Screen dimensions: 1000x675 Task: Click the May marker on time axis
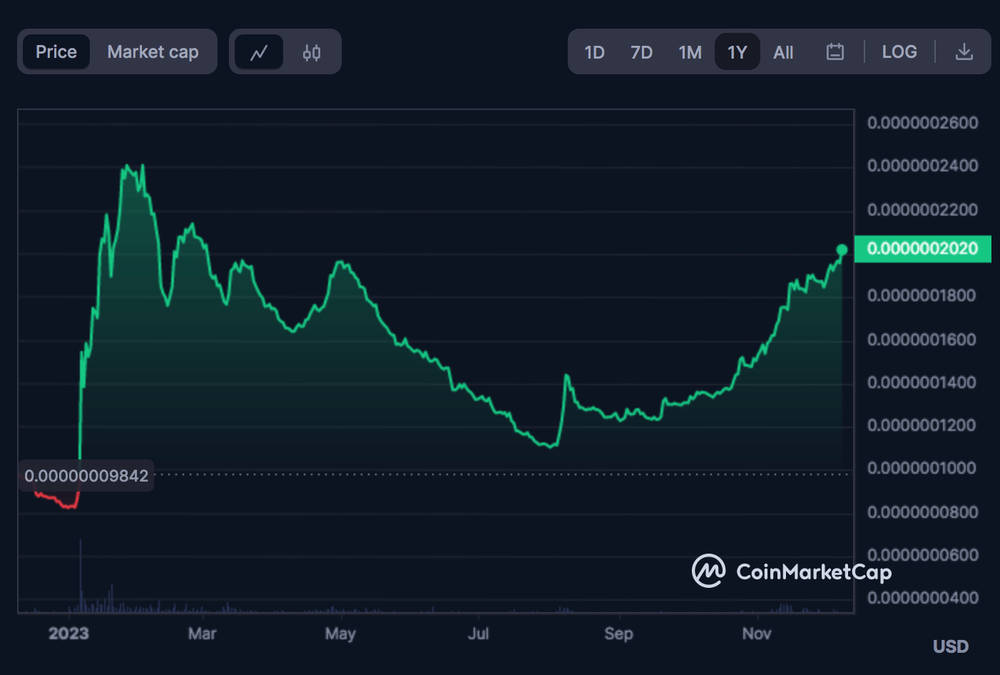click(340, 634)
